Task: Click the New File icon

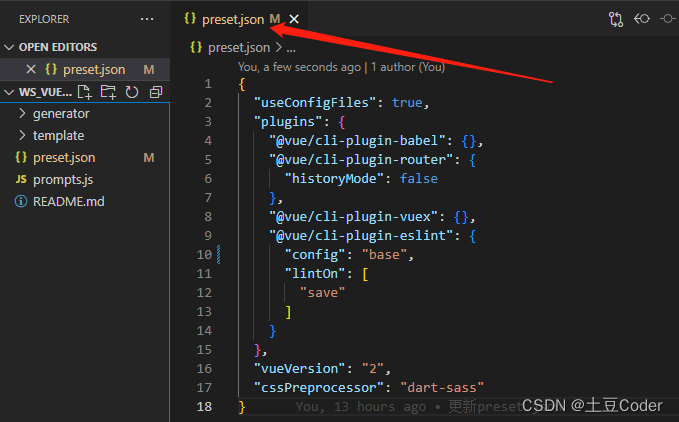Action: pyautogui.click(x=84, y=92)
